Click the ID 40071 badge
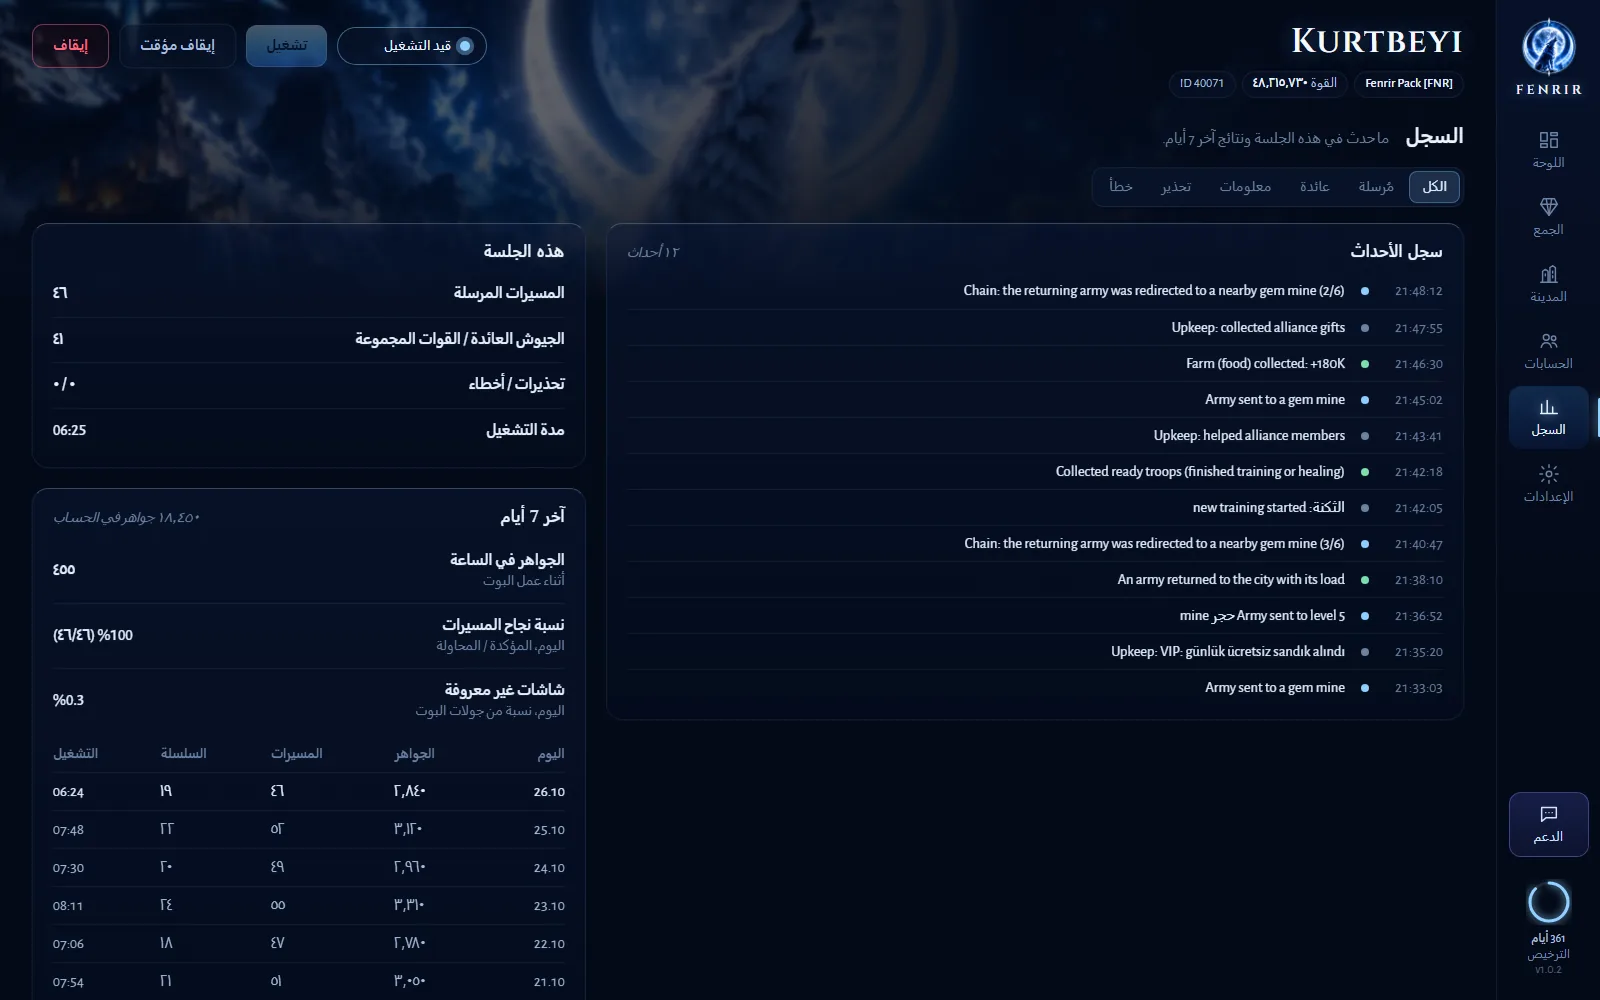Viewport: 1600px width, 1000px height. (x=1201, y=84)
